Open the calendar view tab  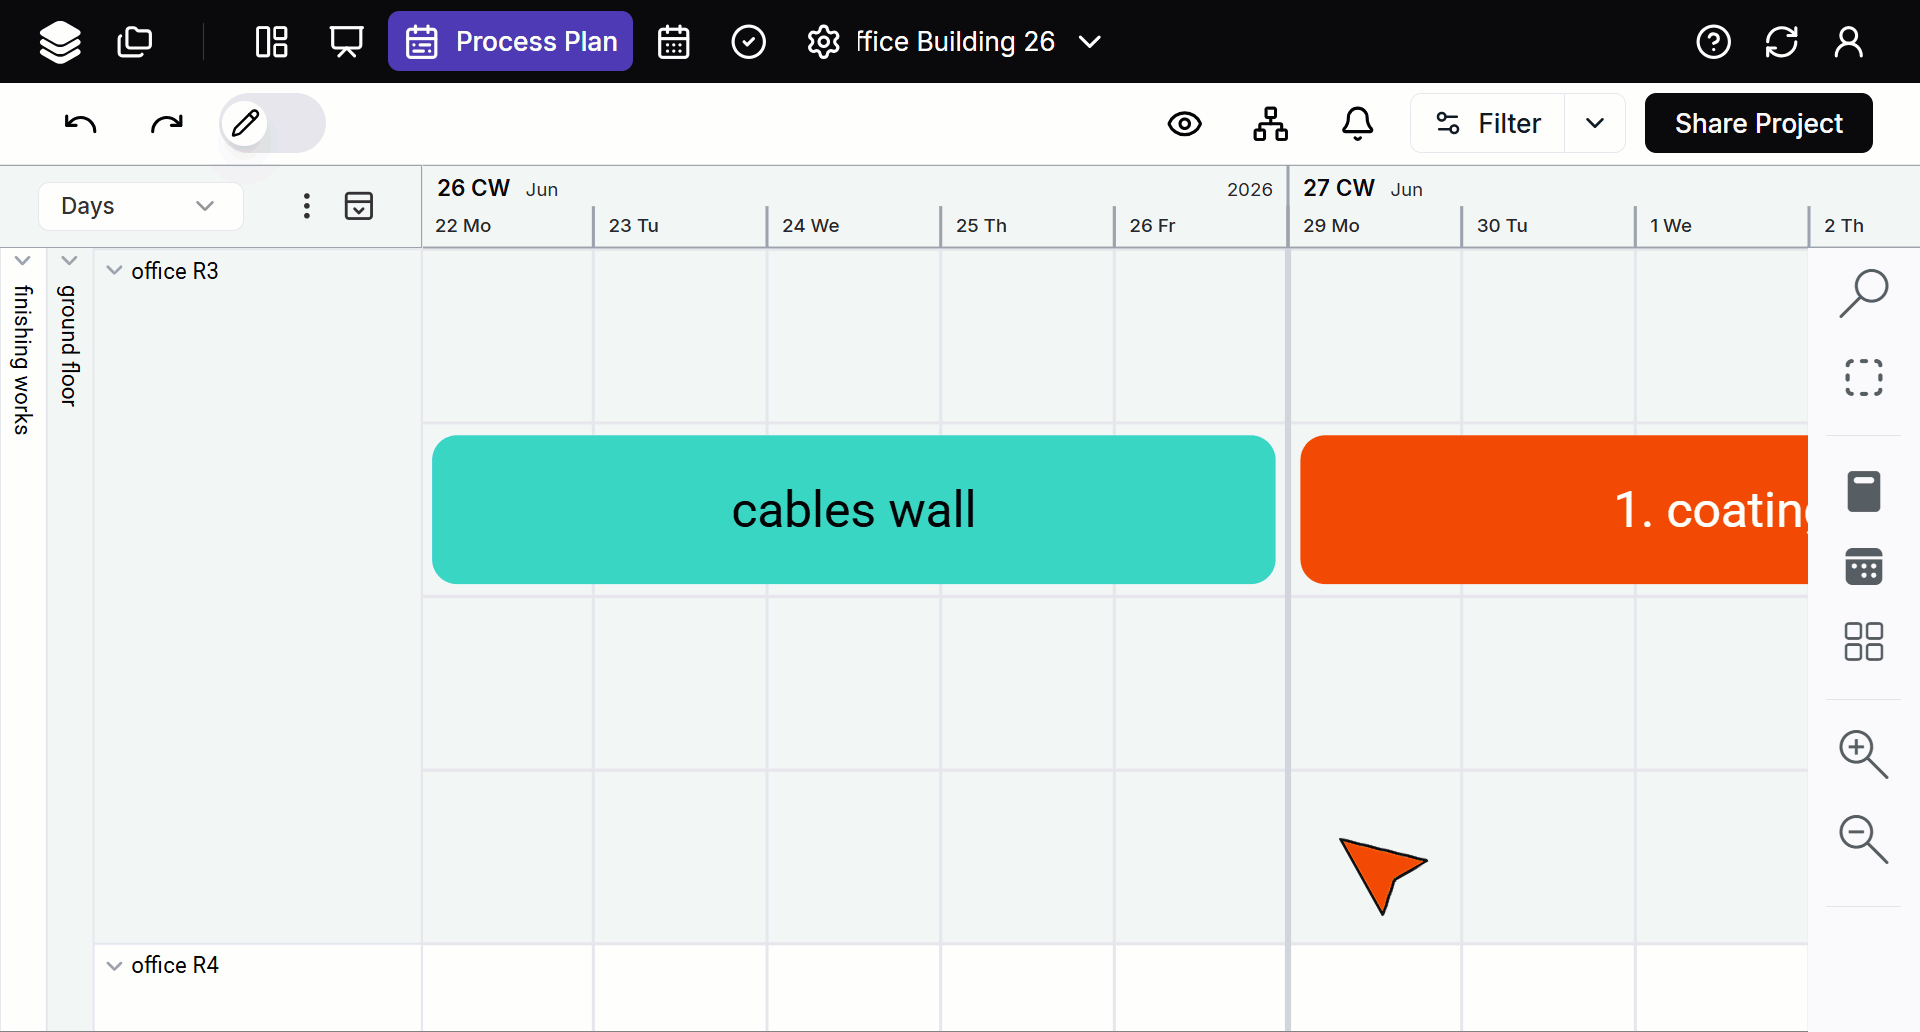coord(673,42)
